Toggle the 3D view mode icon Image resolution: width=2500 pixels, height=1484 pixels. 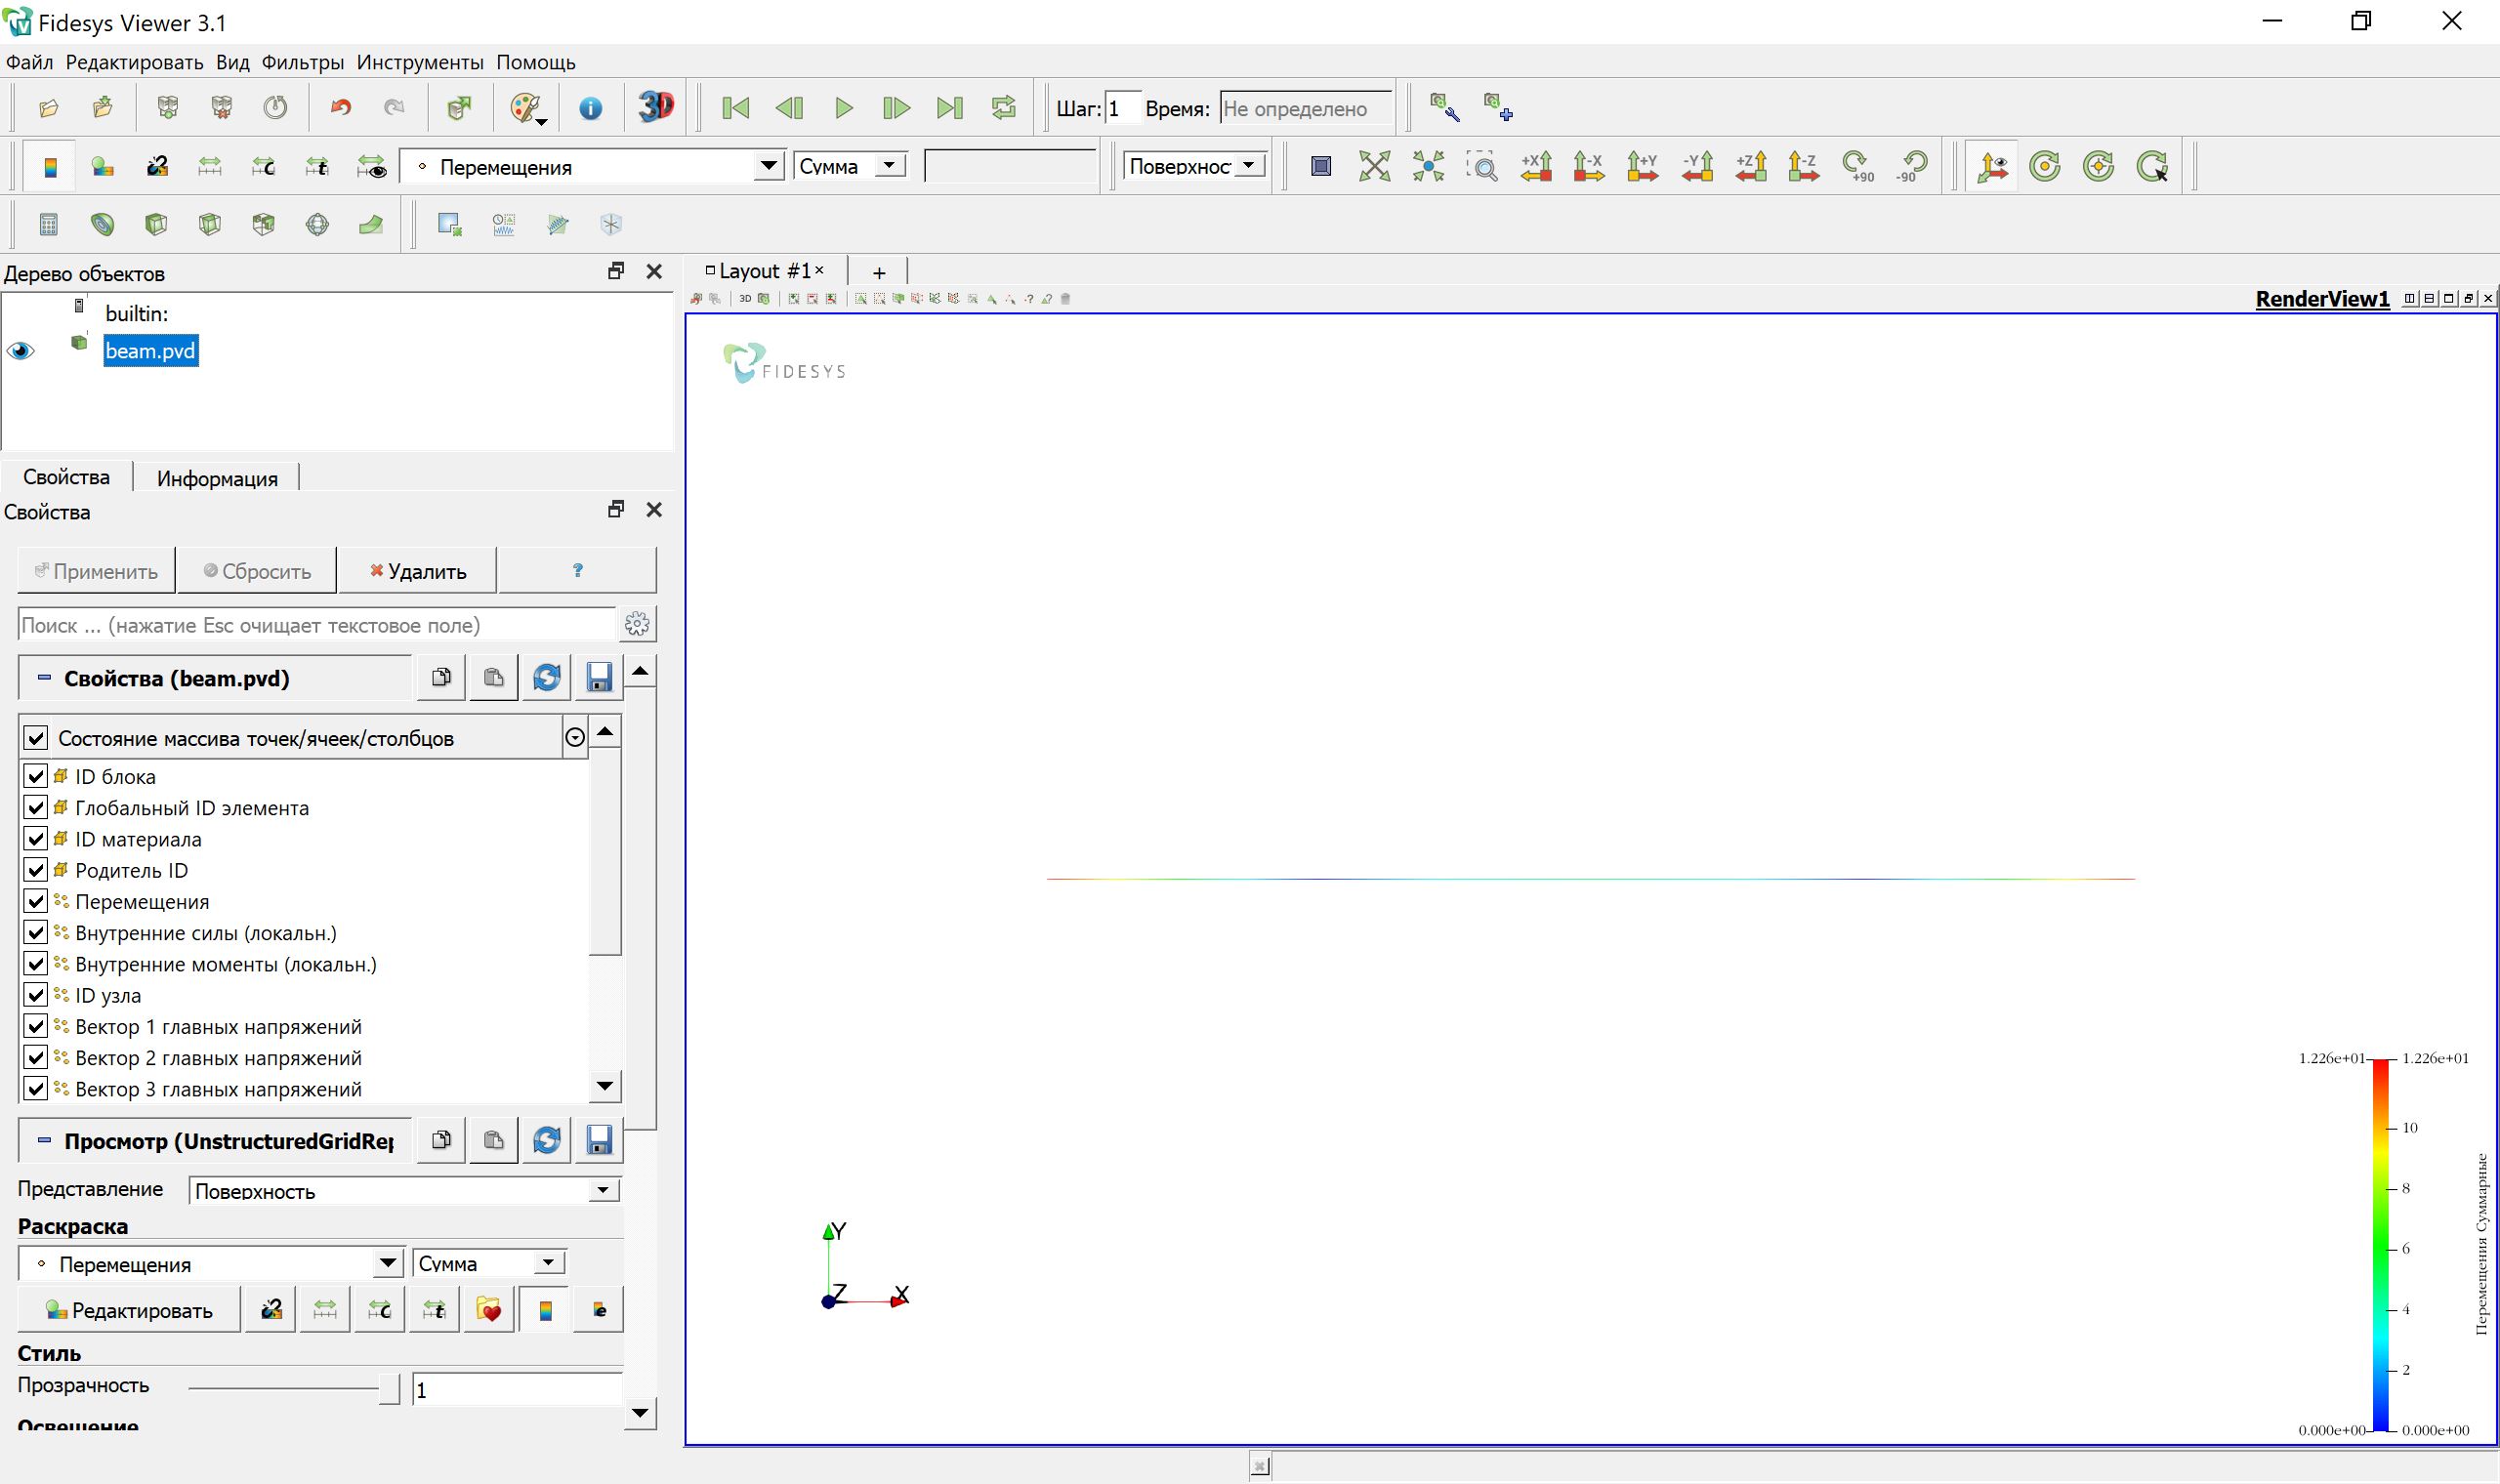tap(656, 106)
